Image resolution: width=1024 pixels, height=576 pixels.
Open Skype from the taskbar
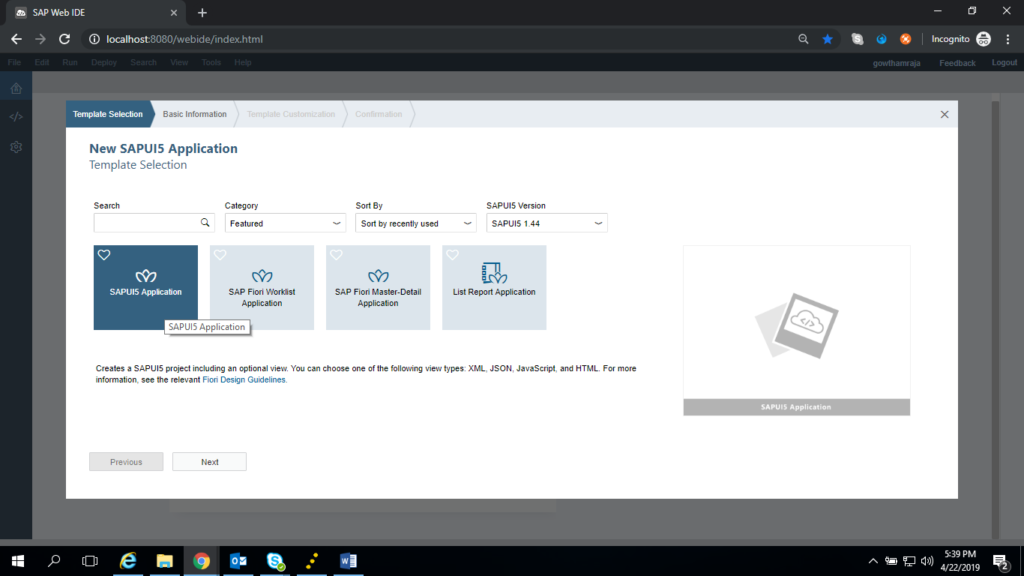pyautogui.click(x=275, y=561)
